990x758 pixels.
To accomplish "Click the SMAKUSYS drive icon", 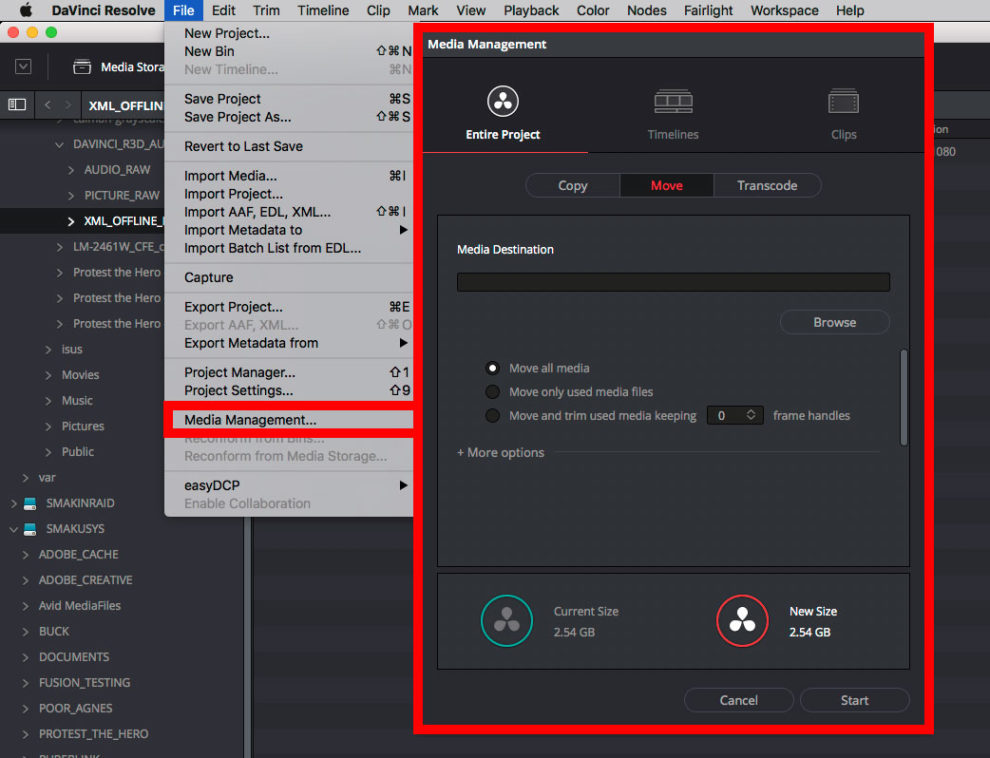I will (x=30, y=529).
